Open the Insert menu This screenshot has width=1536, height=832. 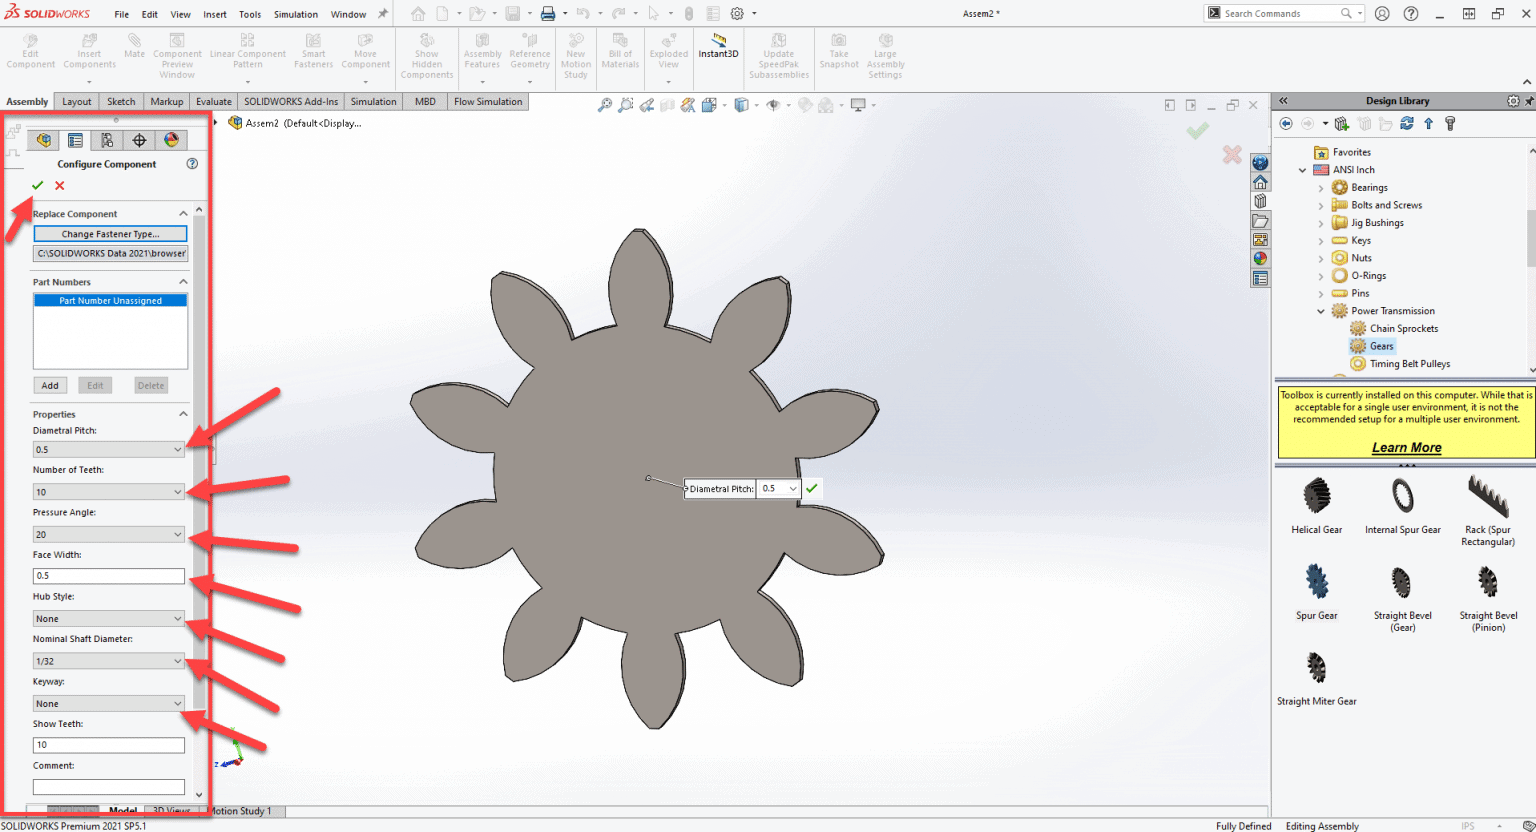coord(215,15)
